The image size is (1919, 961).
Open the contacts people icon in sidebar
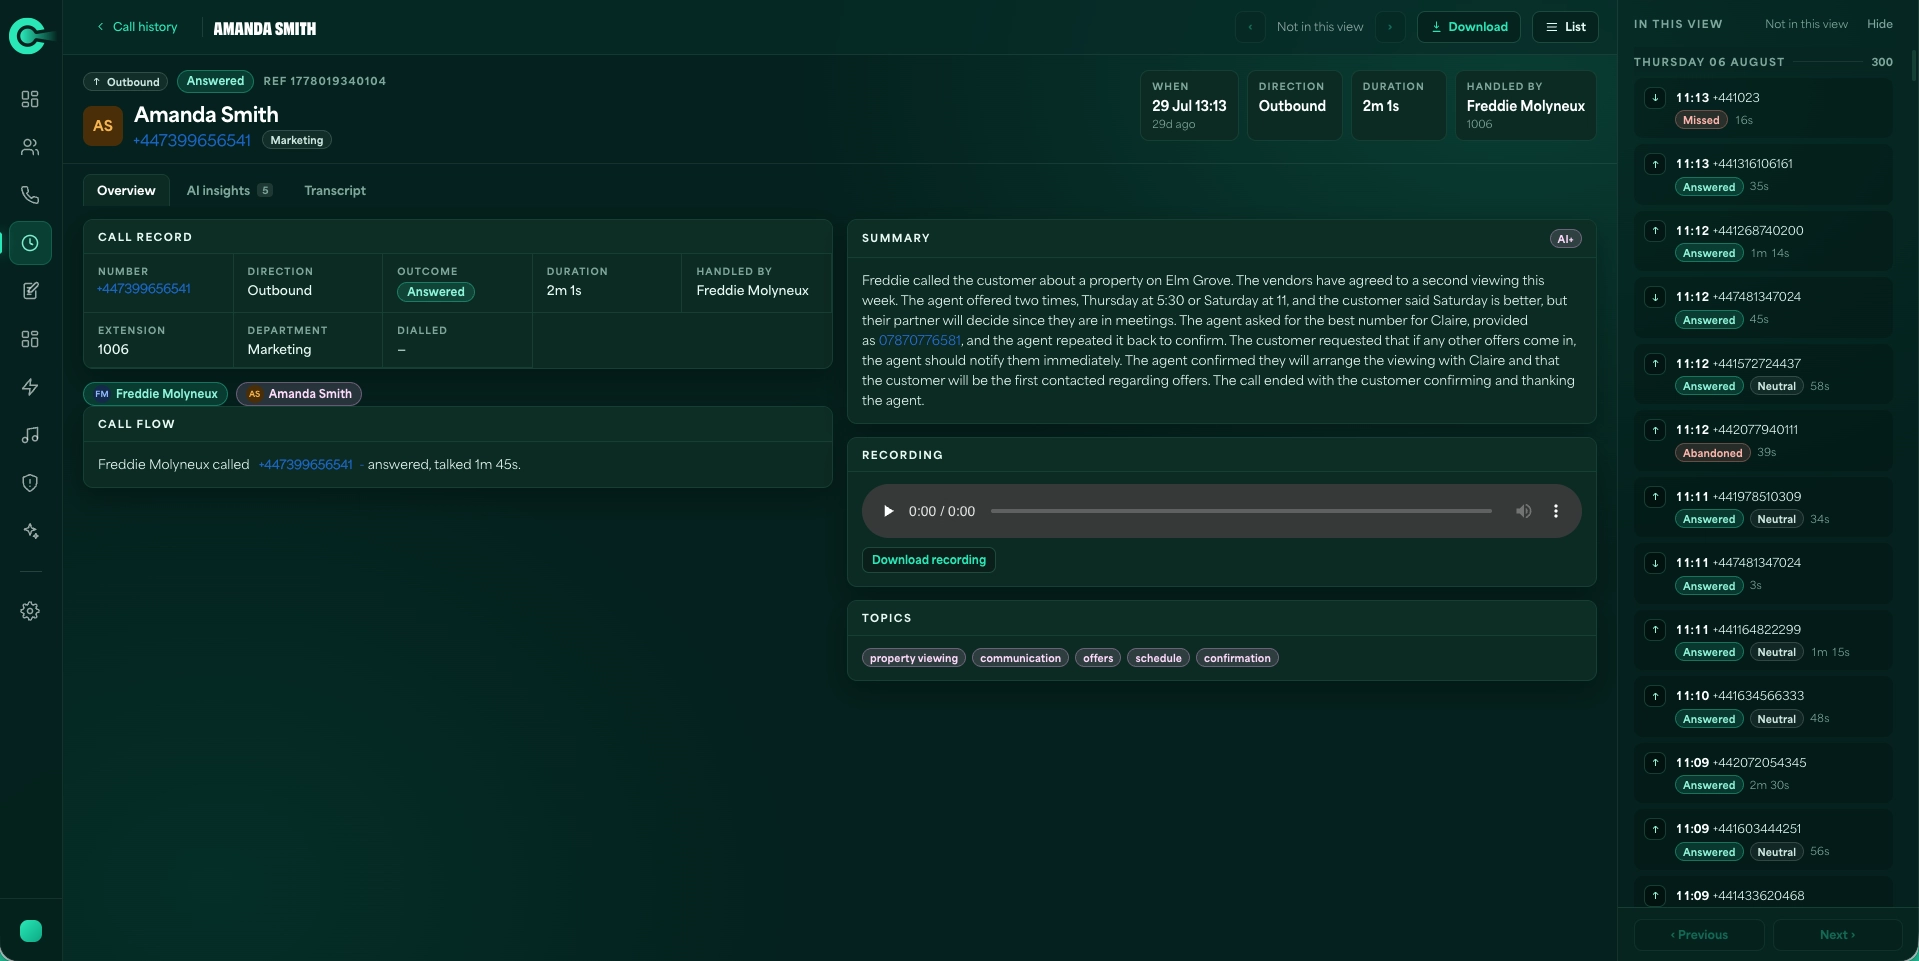coord(30,147)
